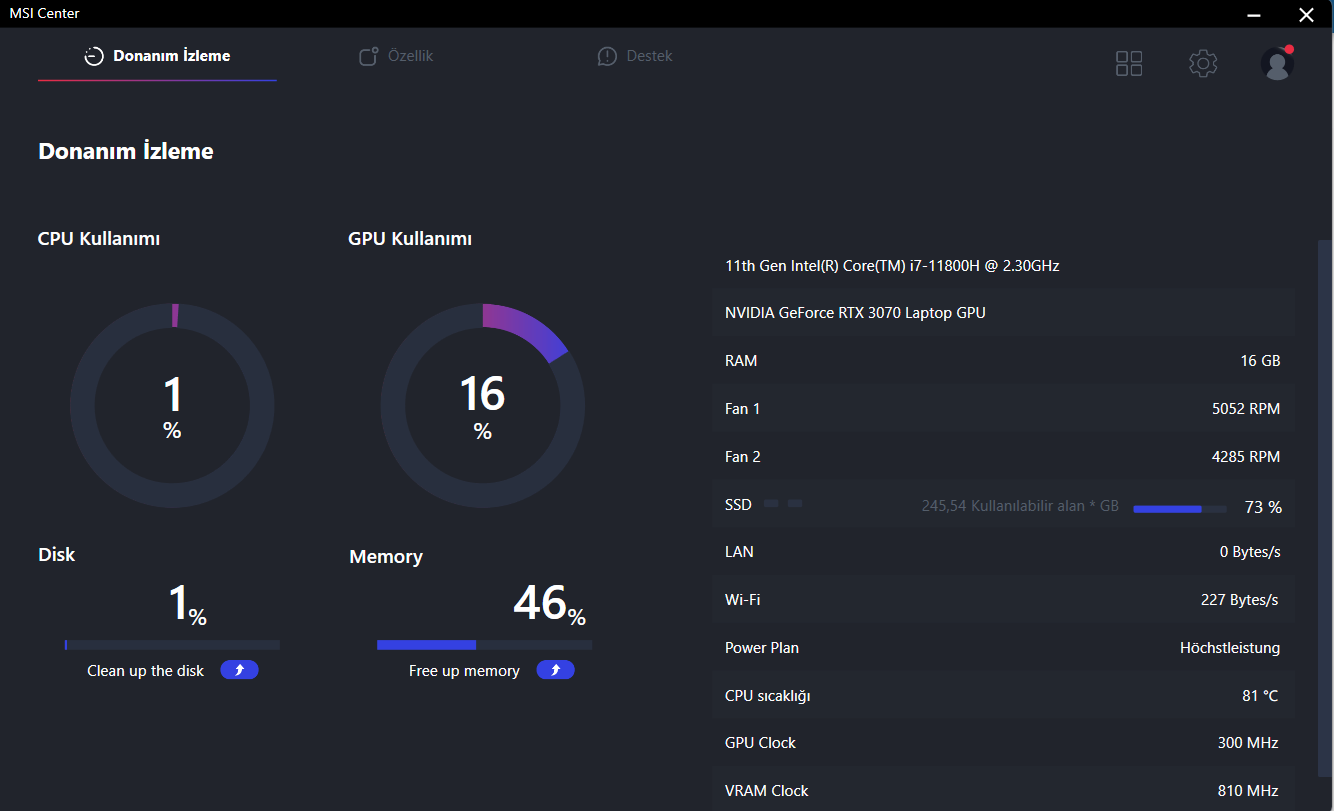Click the "LAN" row label
The height and width of the screenshot is (811, 1334).
tap(739, 552)
